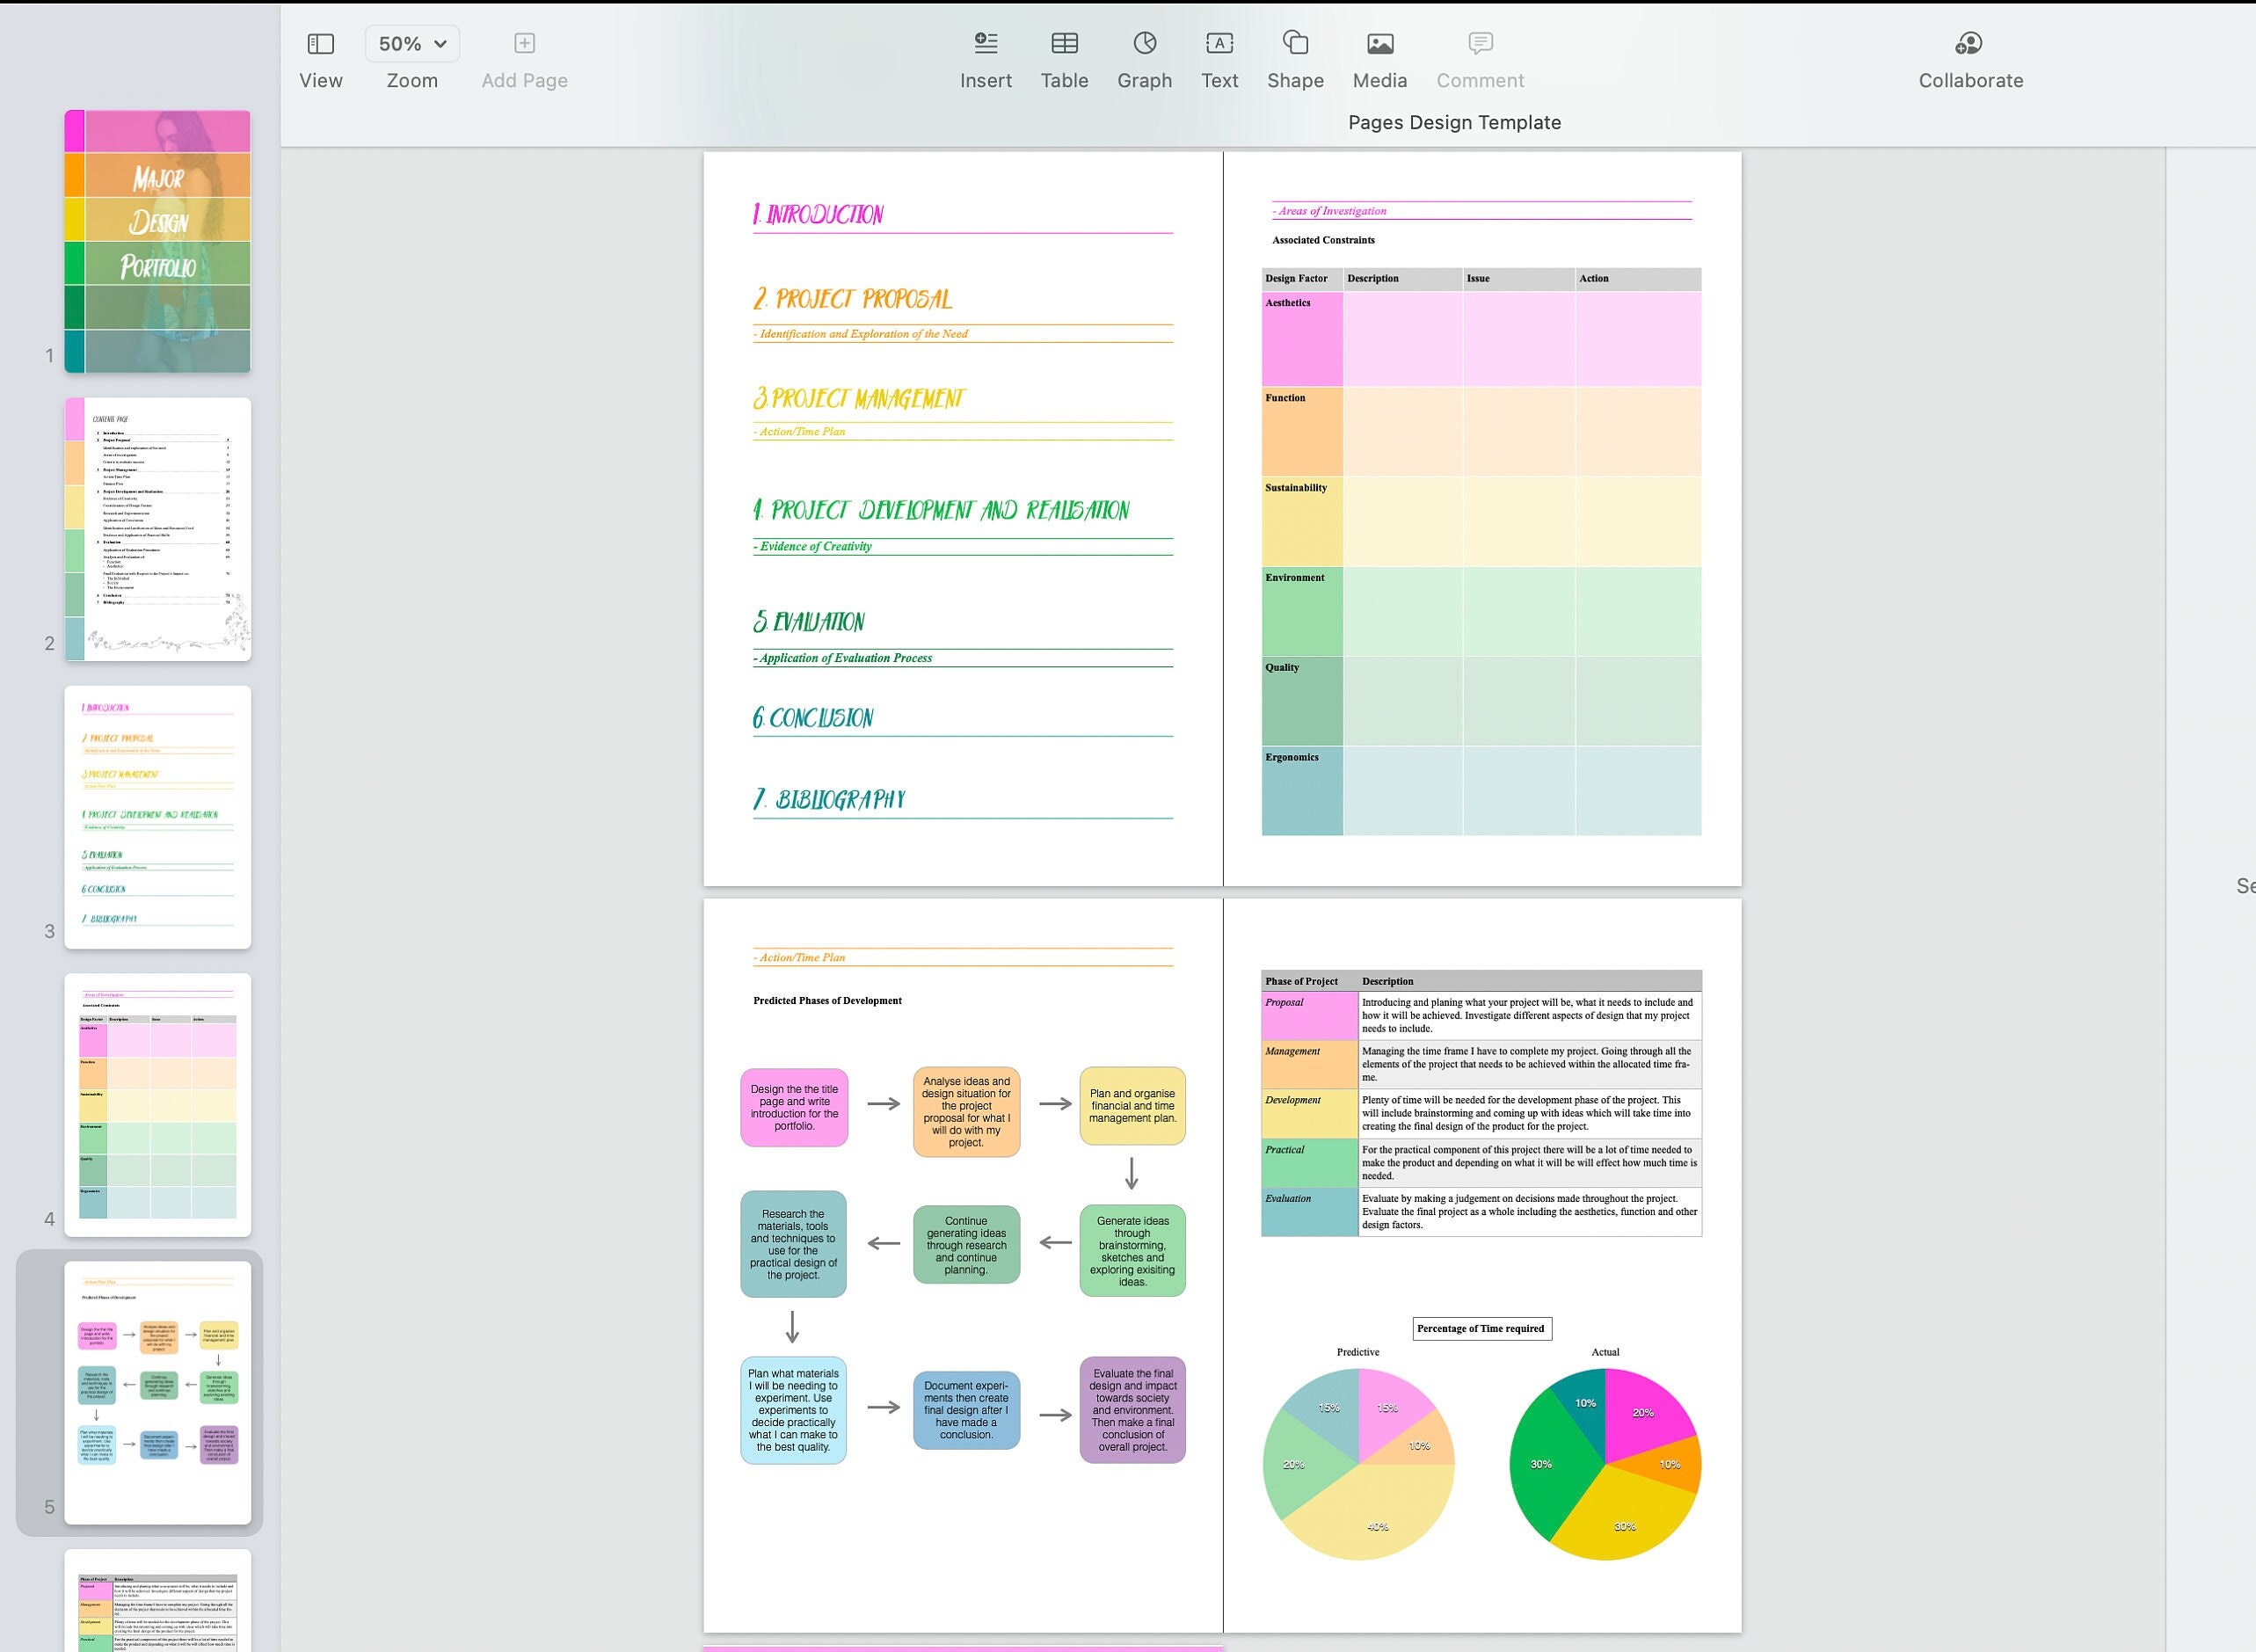Select the 'Management' phase cell
The height and width of the screenshot is (1652, 2256).
click(1310, 1064)
